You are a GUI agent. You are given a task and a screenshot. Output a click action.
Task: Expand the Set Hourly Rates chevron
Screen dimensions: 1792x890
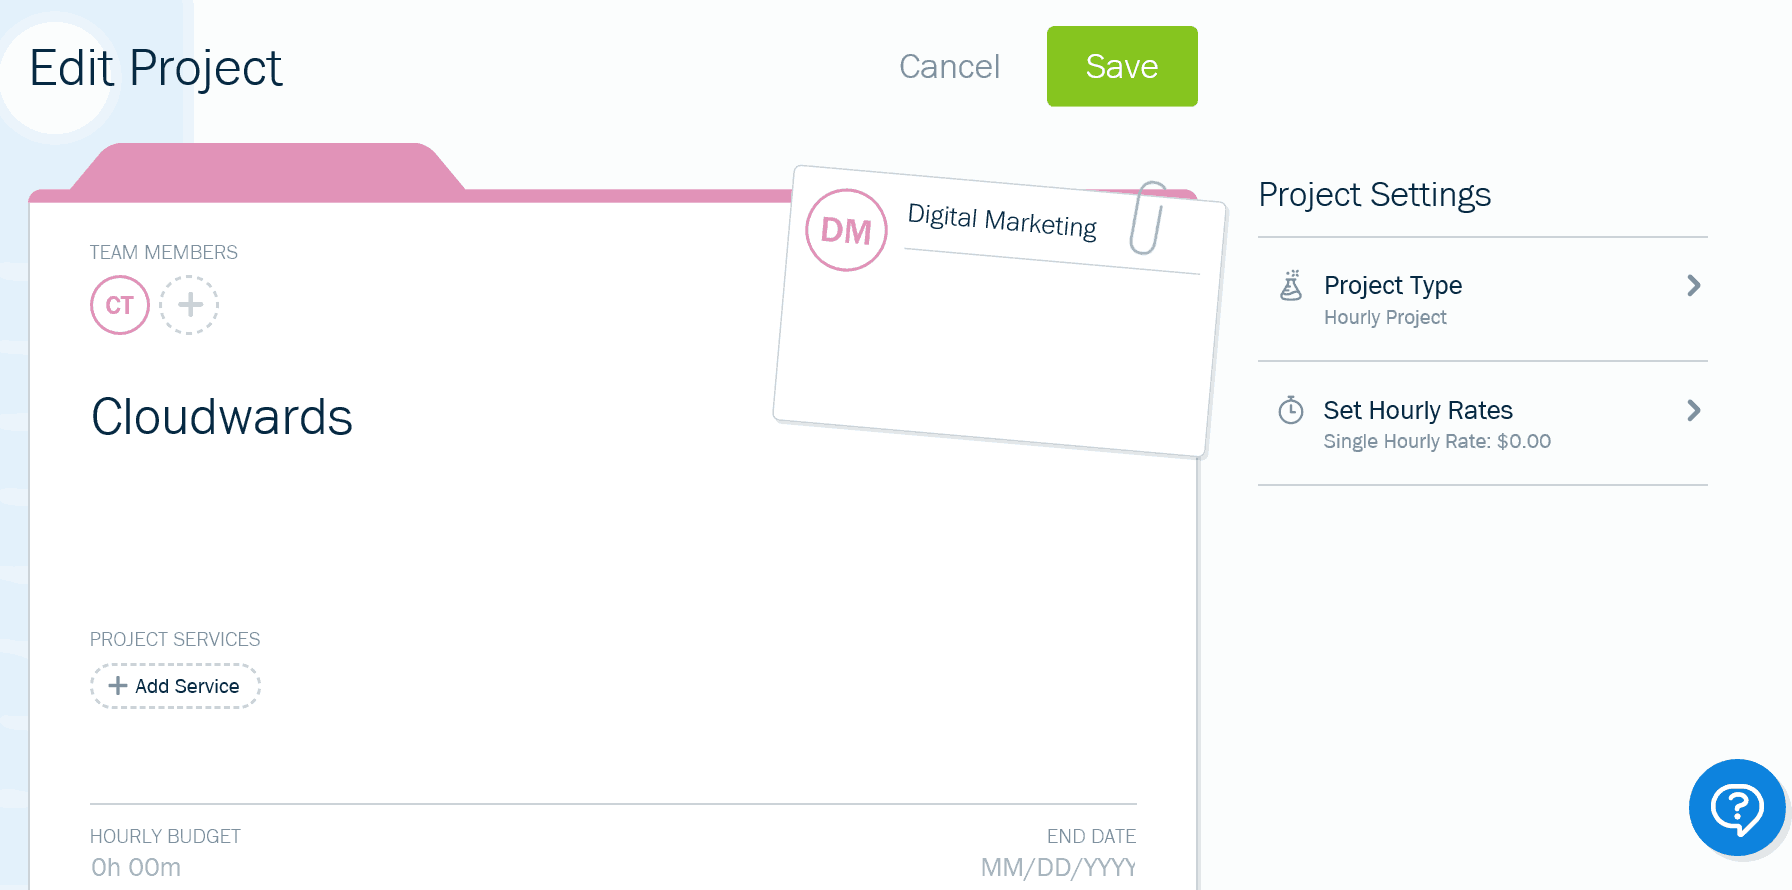coord(1693,411)
